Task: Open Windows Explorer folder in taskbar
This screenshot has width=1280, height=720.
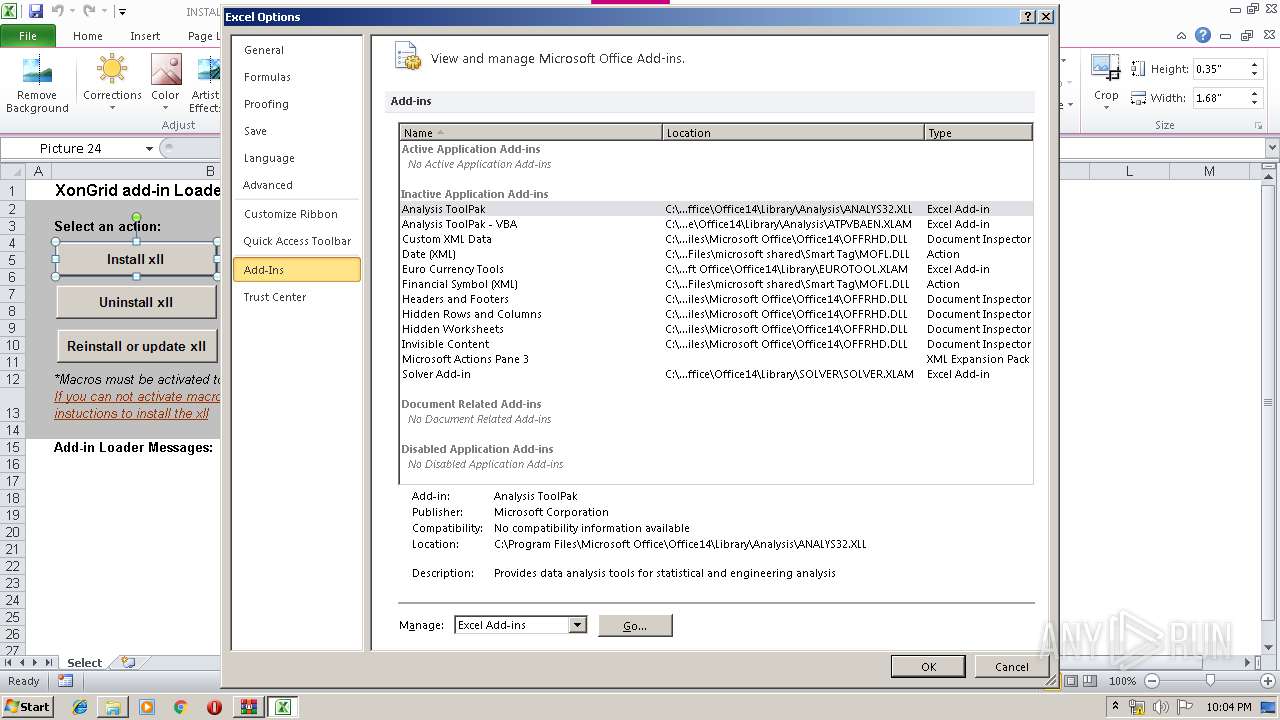Action: coord(113,707)
